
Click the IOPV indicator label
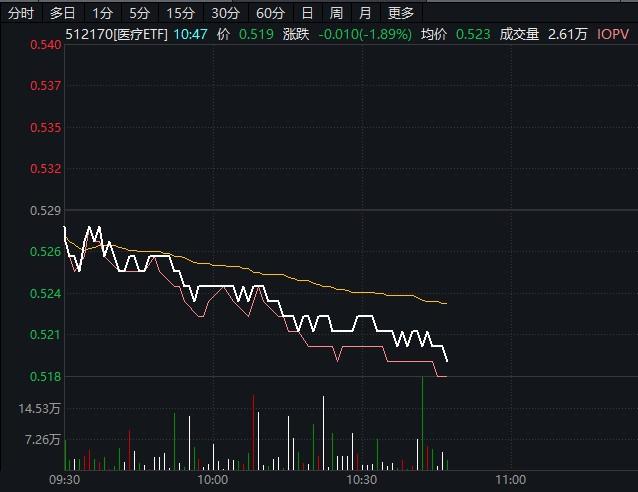613,34
